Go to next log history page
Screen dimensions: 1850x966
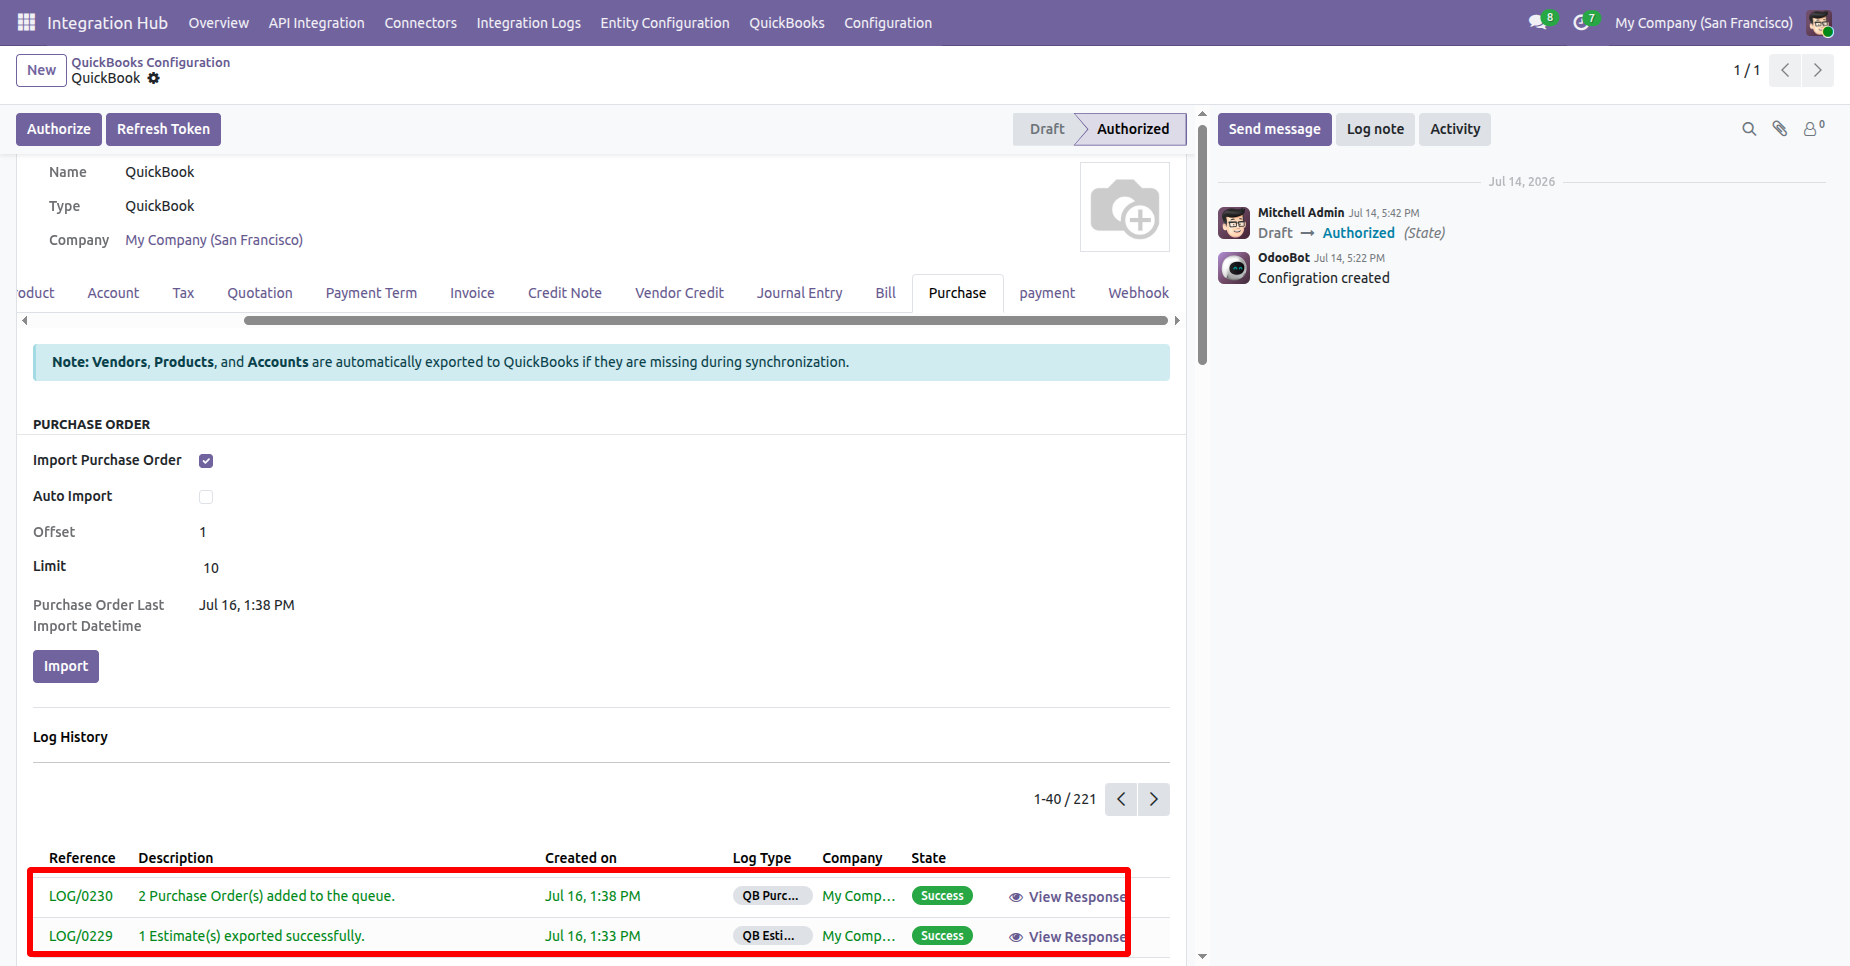pyautogui.click(x=1154, y=799)
